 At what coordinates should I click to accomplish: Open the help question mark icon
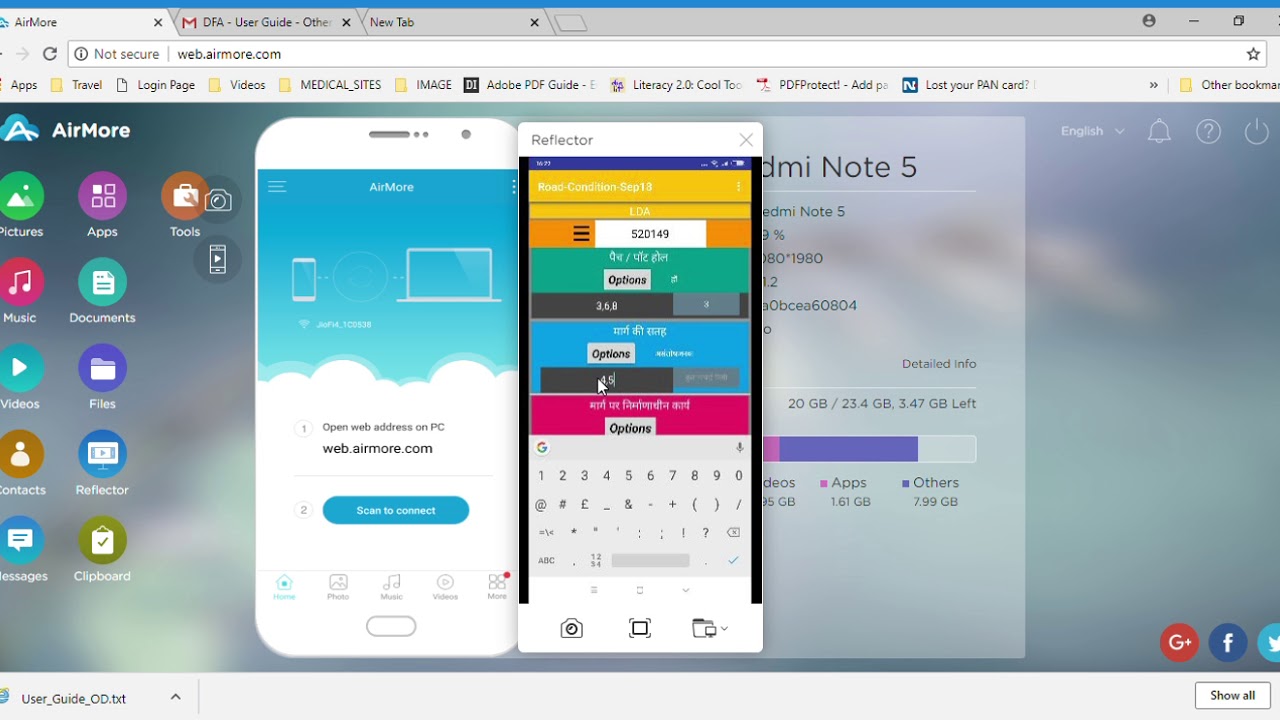tap(1208, 131)
